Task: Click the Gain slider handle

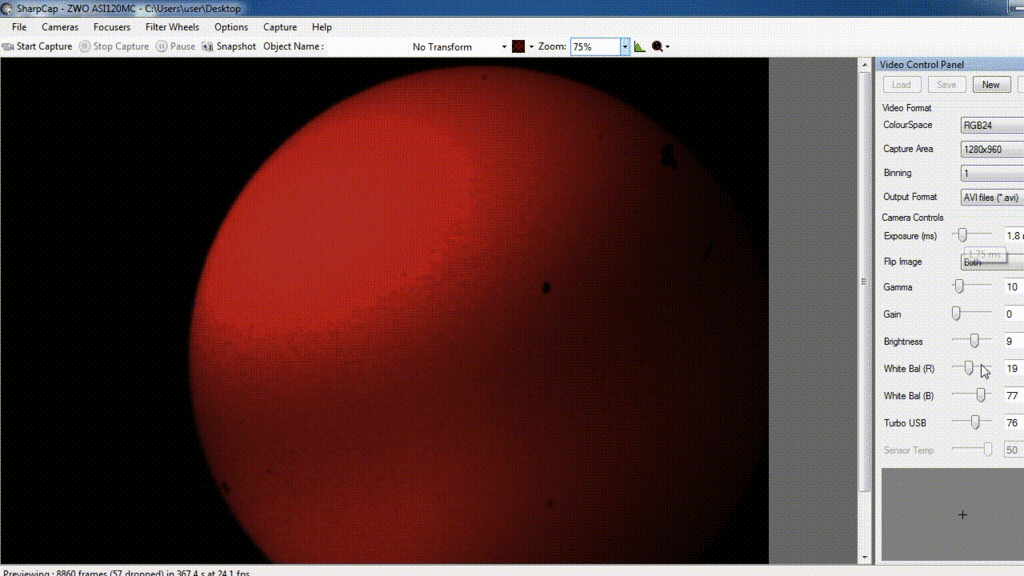Action: (x=956, y=313)
